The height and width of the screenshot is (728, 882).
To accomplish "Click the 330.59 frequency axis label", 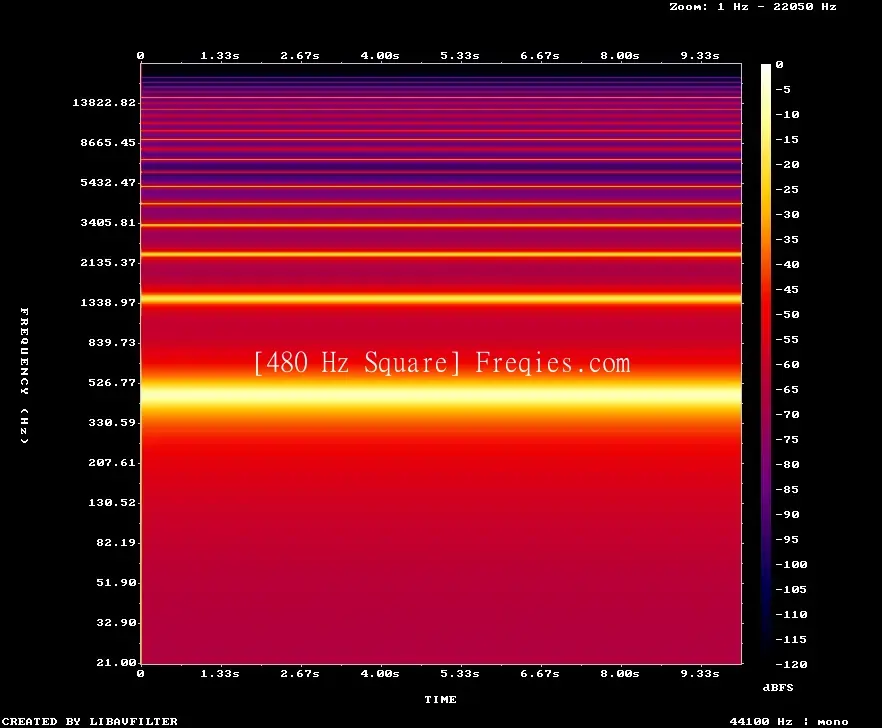I will [112, 422].
